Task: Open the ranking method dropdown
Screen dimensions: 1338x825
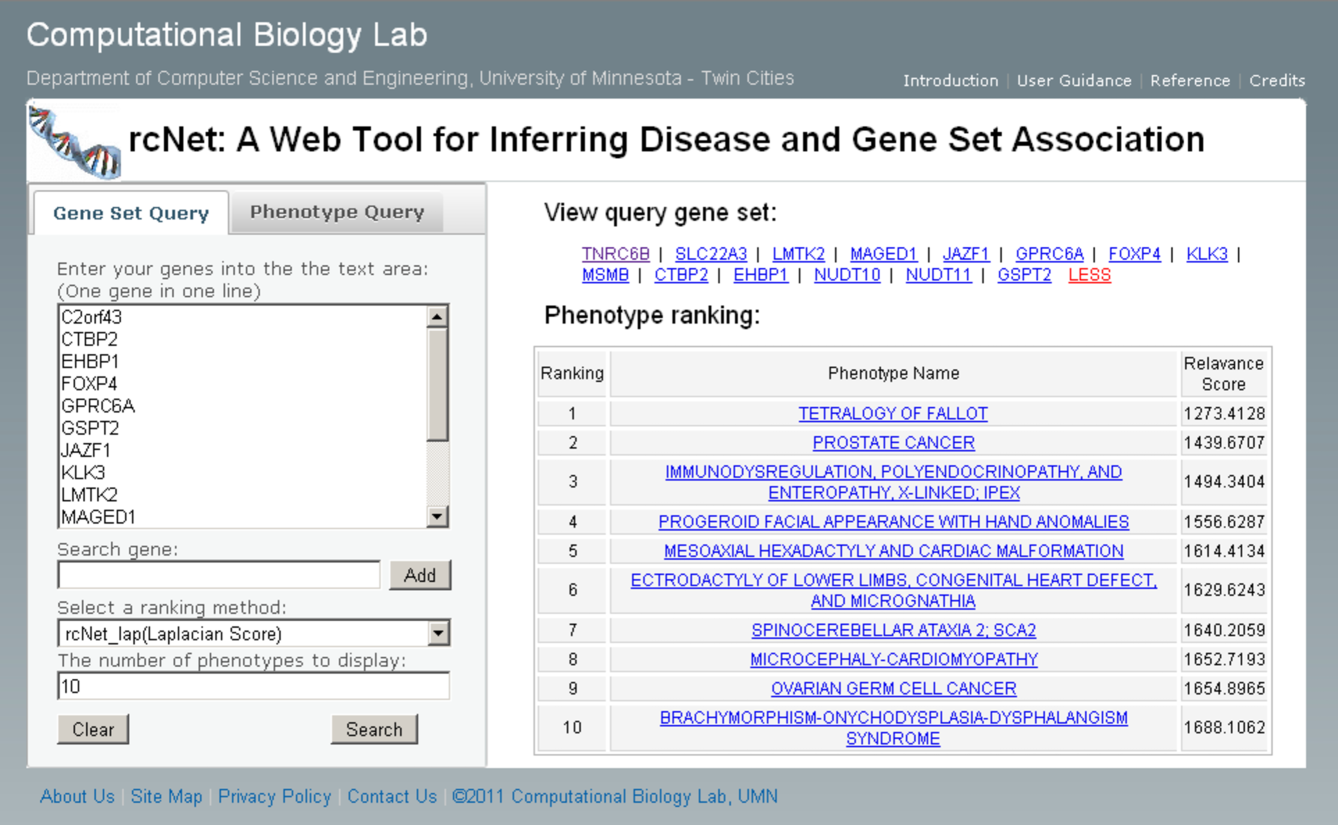Action: pyautogui.click(x=438, y=633)
